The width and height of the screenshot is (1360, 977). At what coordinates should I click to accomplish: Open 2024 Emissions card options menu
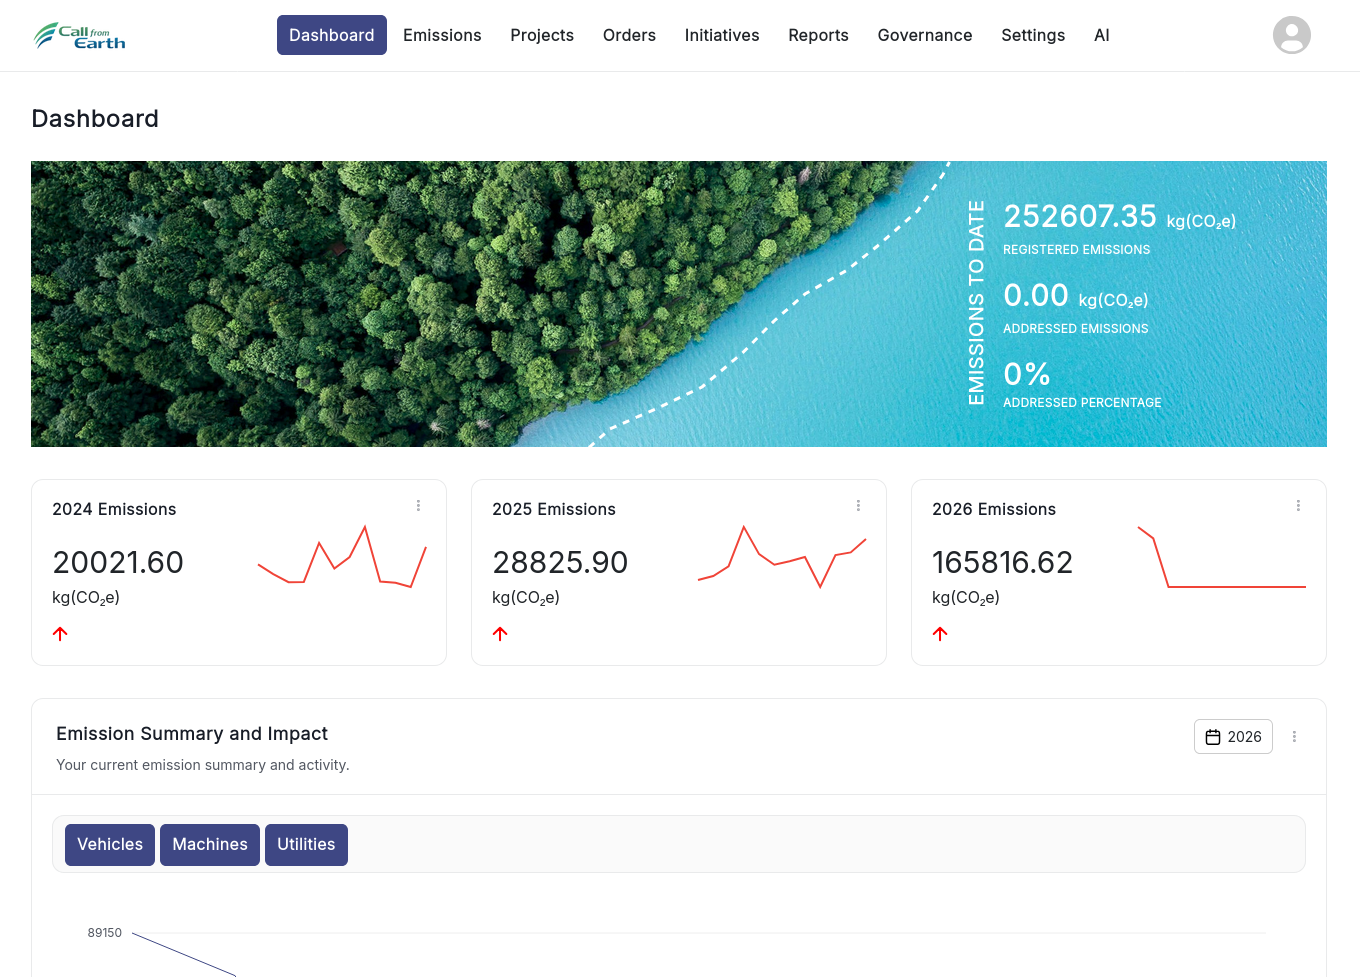tap(418, 506)
